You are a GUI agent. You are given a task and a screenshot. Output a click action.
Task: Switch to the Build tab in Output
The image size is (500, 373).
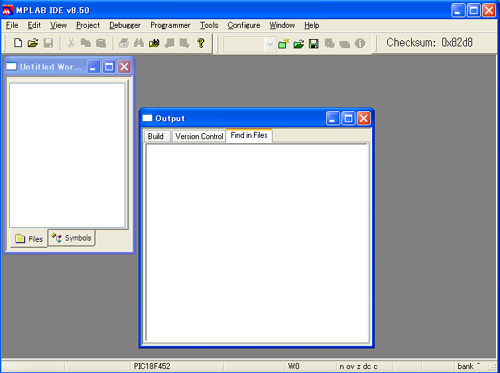click(156, 136)
